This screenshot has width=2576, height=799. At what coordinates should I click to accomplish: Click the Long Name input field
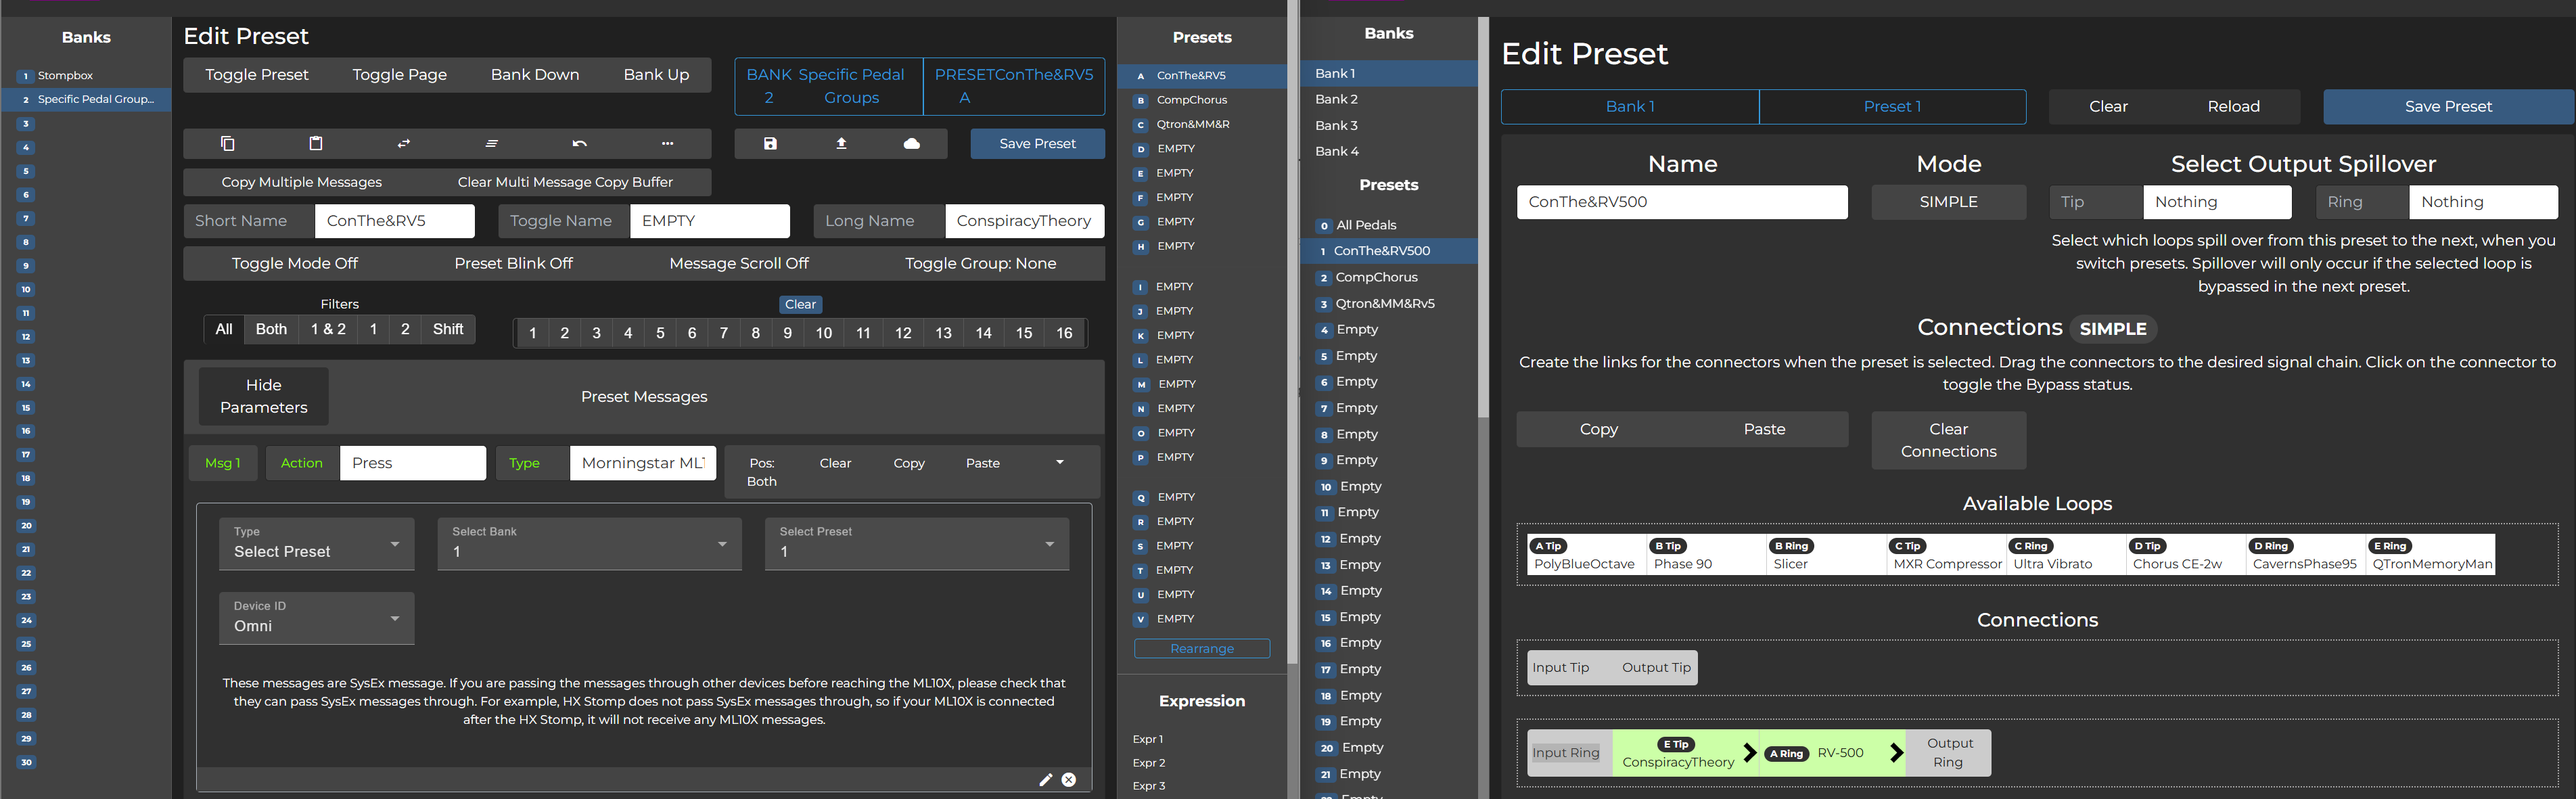coord(1023,221)
